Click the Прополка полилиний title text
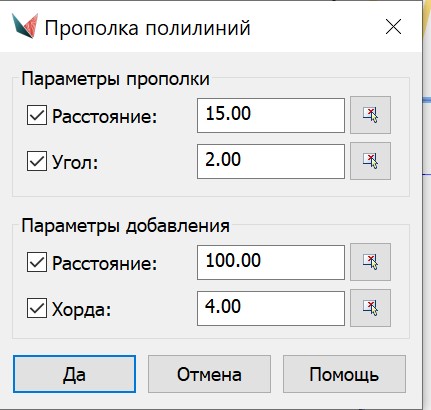 click(x=147, y=28)
